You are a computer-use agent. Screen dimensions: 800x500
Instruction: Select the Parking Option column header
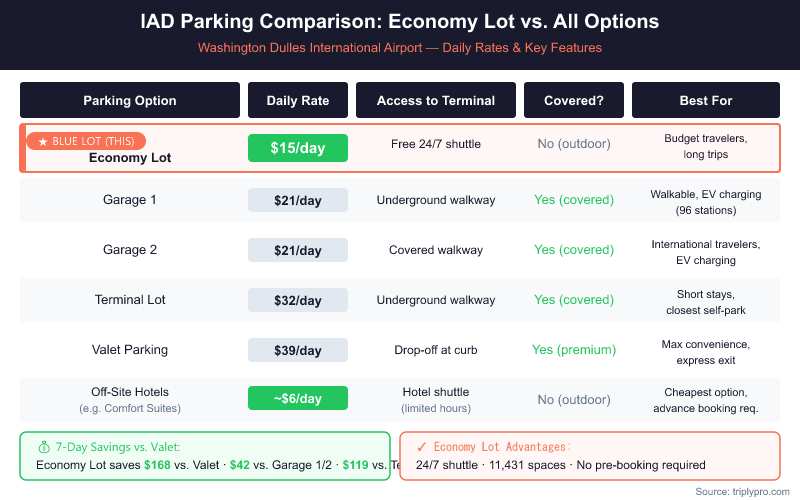pyautogui.click(x=130, y=100)
